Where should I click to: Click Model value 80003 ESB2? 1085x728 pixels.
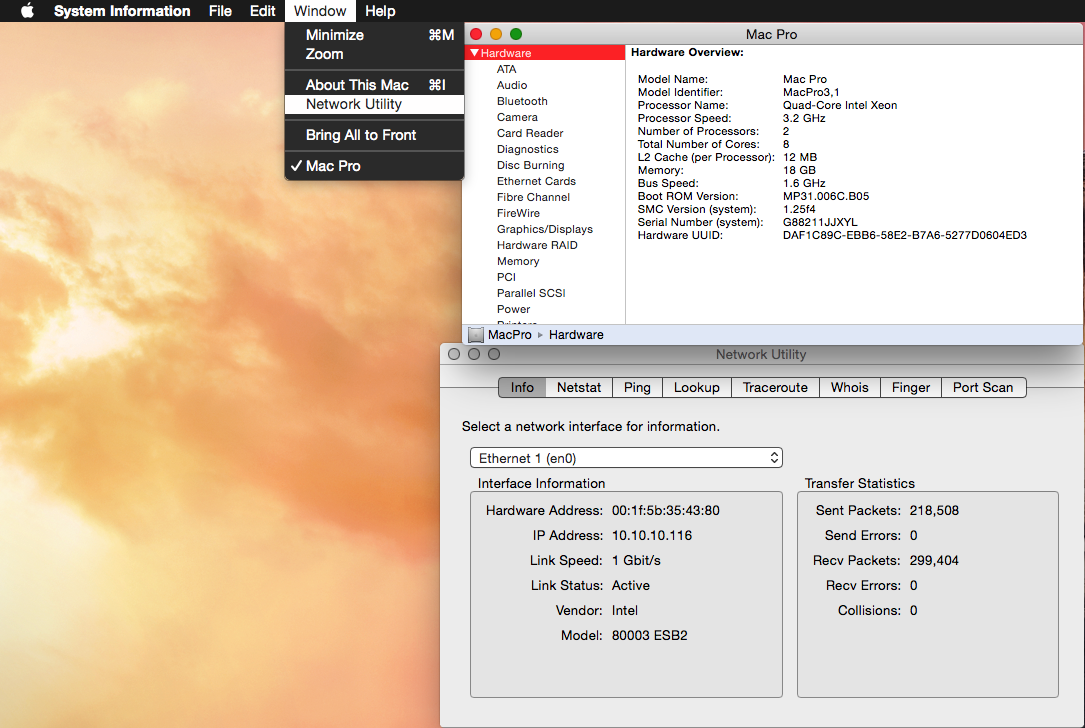[650, 635]
